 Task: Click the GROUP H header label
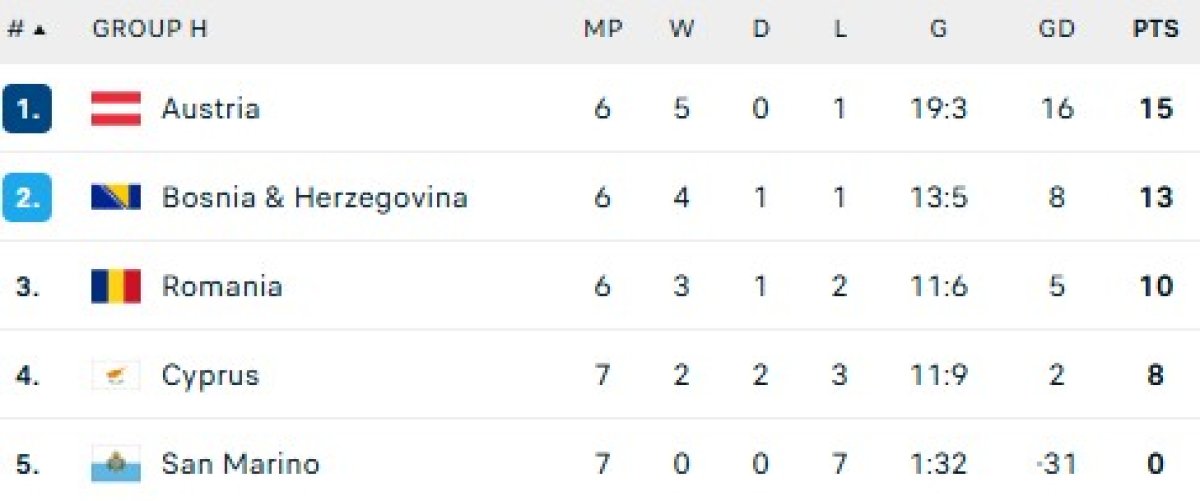tap(149, 29)
